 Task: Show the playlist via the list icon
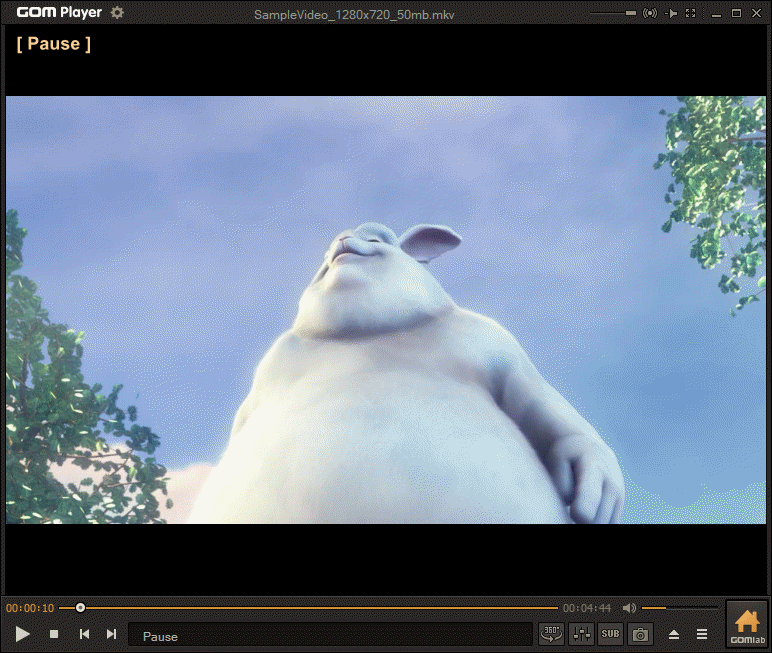(x=702, y=634)
